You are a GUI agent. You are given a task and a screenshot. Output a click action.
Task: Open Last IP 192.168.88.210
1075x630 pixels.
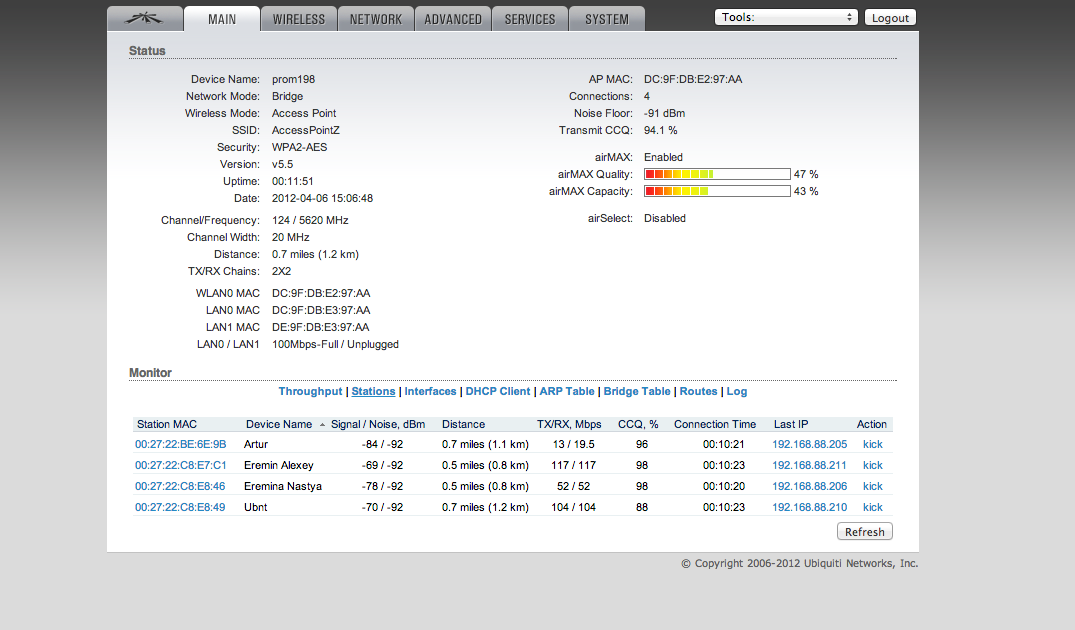(x=810, y=507)
